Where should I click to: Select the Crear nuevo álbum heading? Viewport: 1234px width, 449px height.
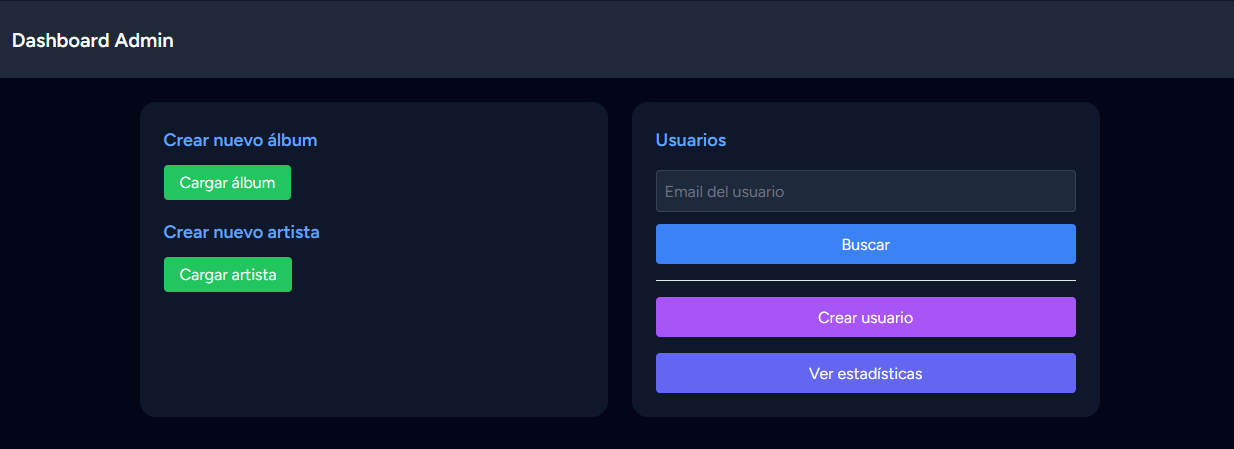240,140
